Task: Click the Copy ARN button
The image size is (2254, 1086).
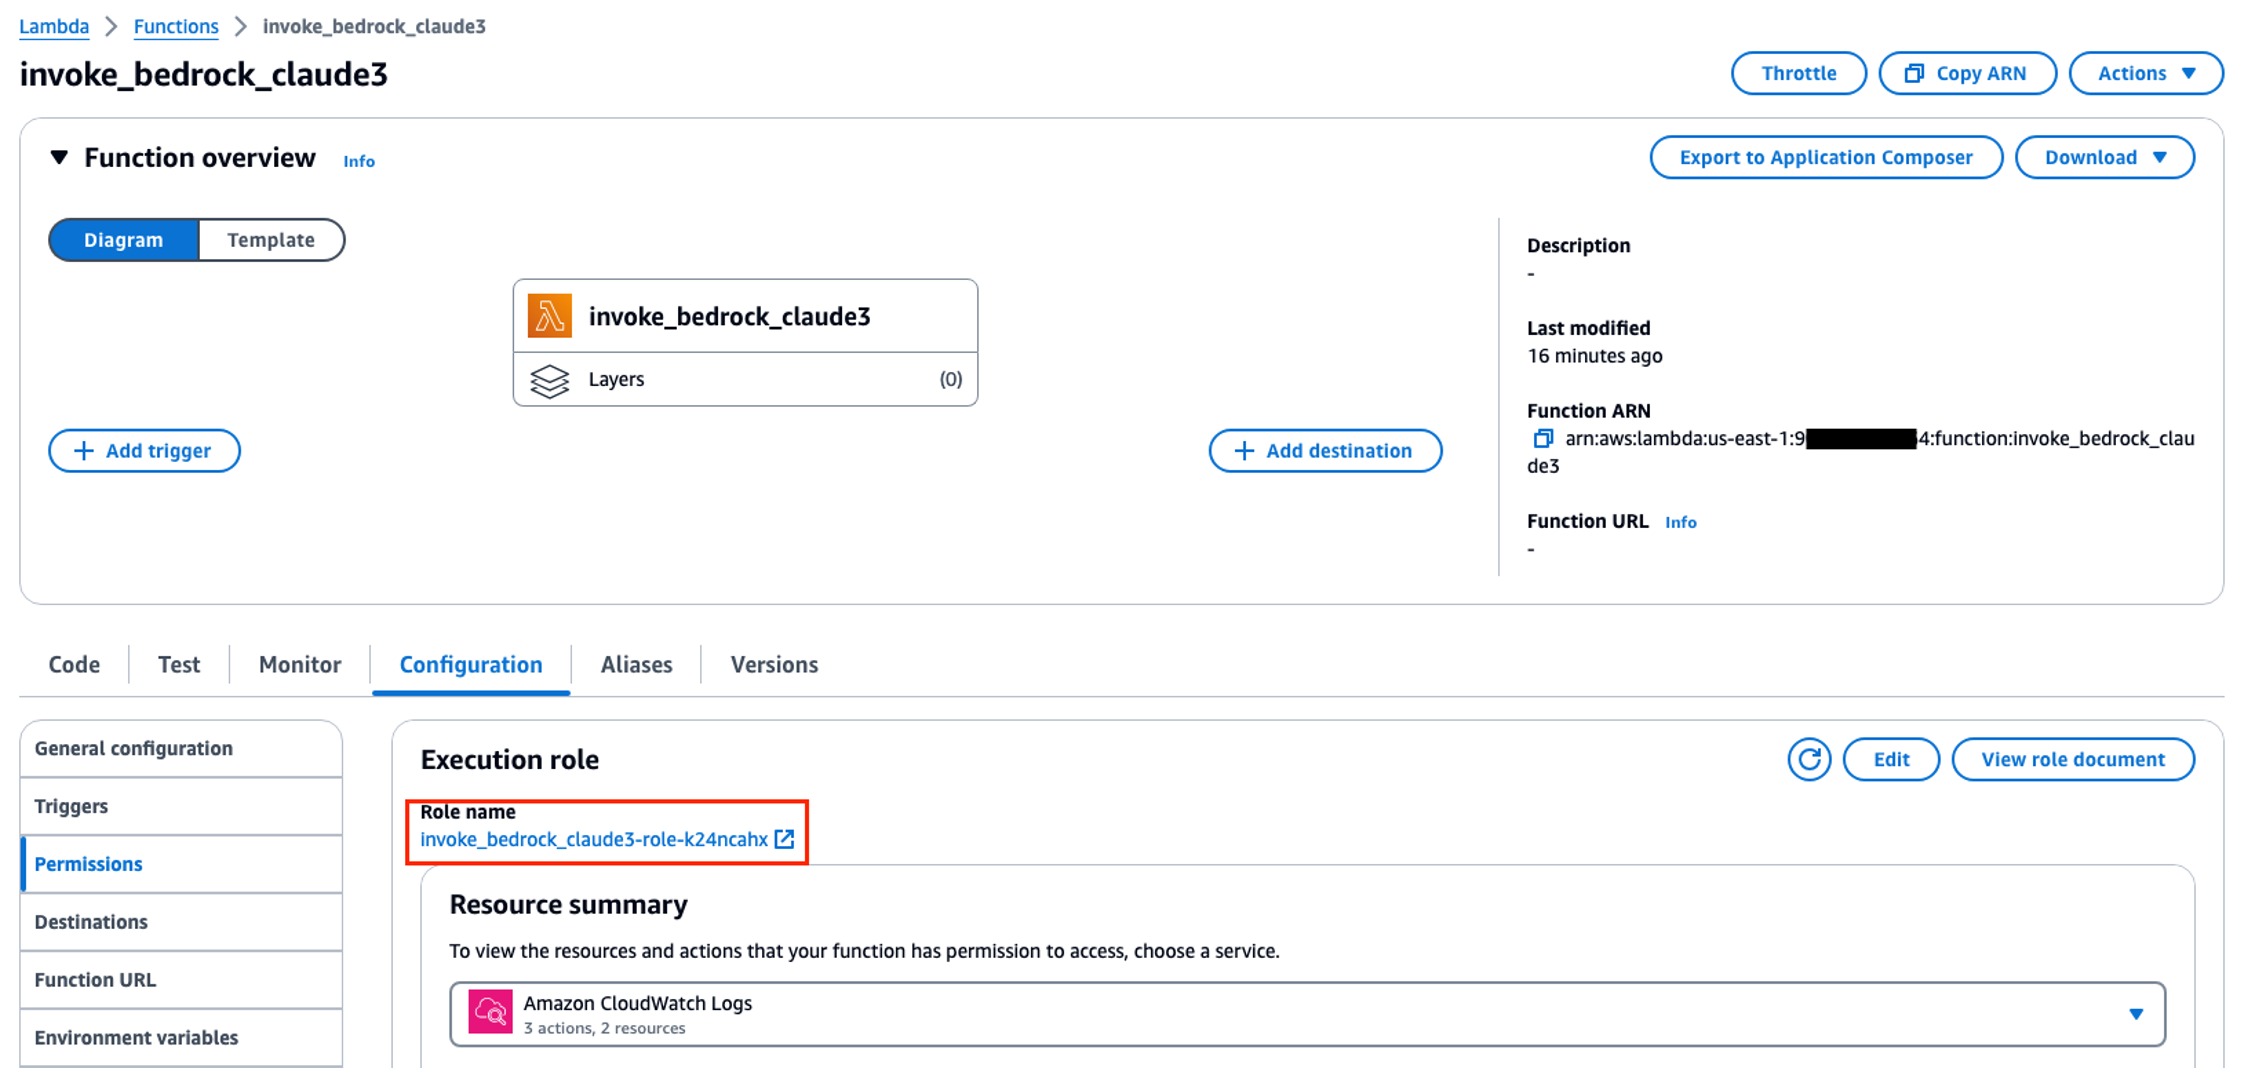Action: 1967,73
